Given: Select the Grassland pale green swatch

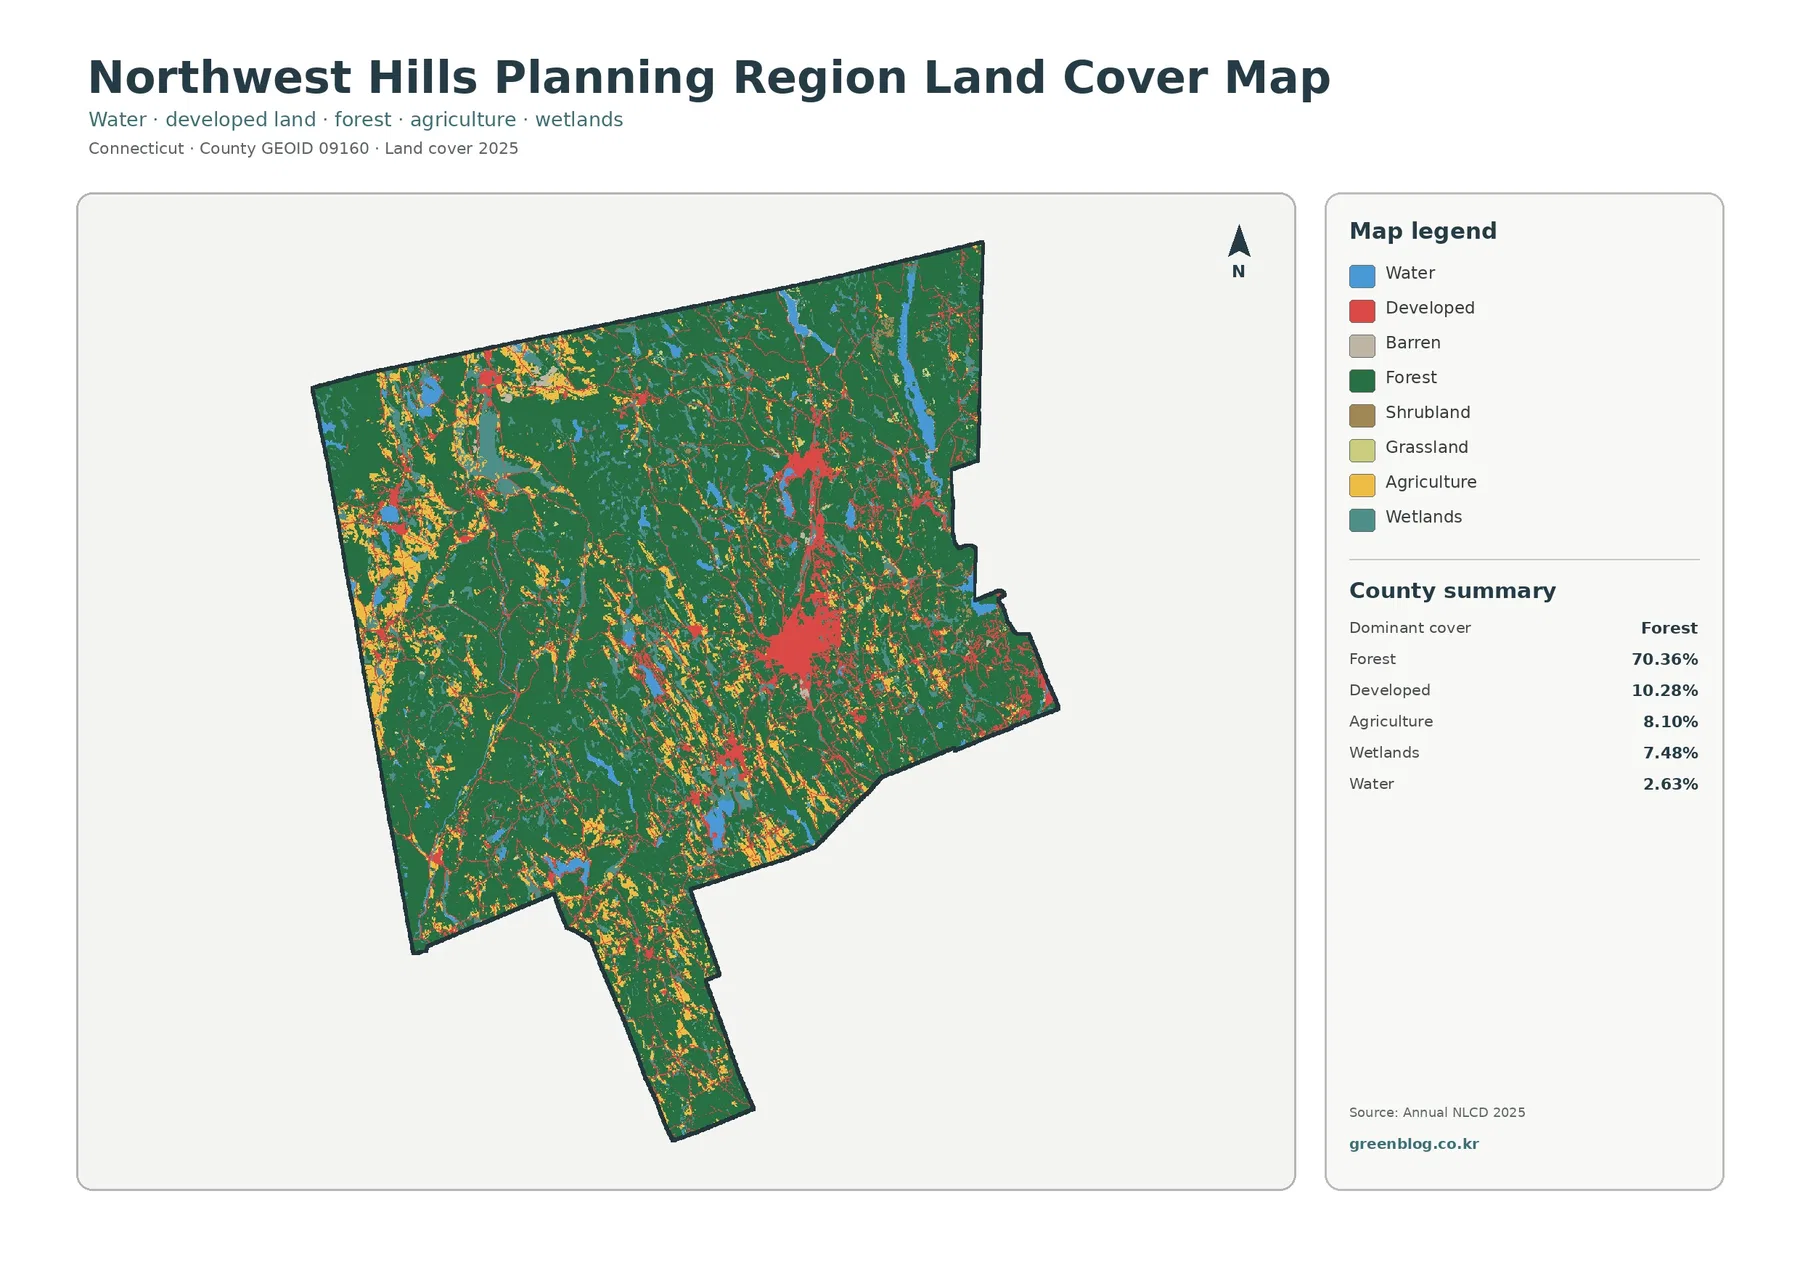Looking at the screenshot, I should click(1362, 450).
